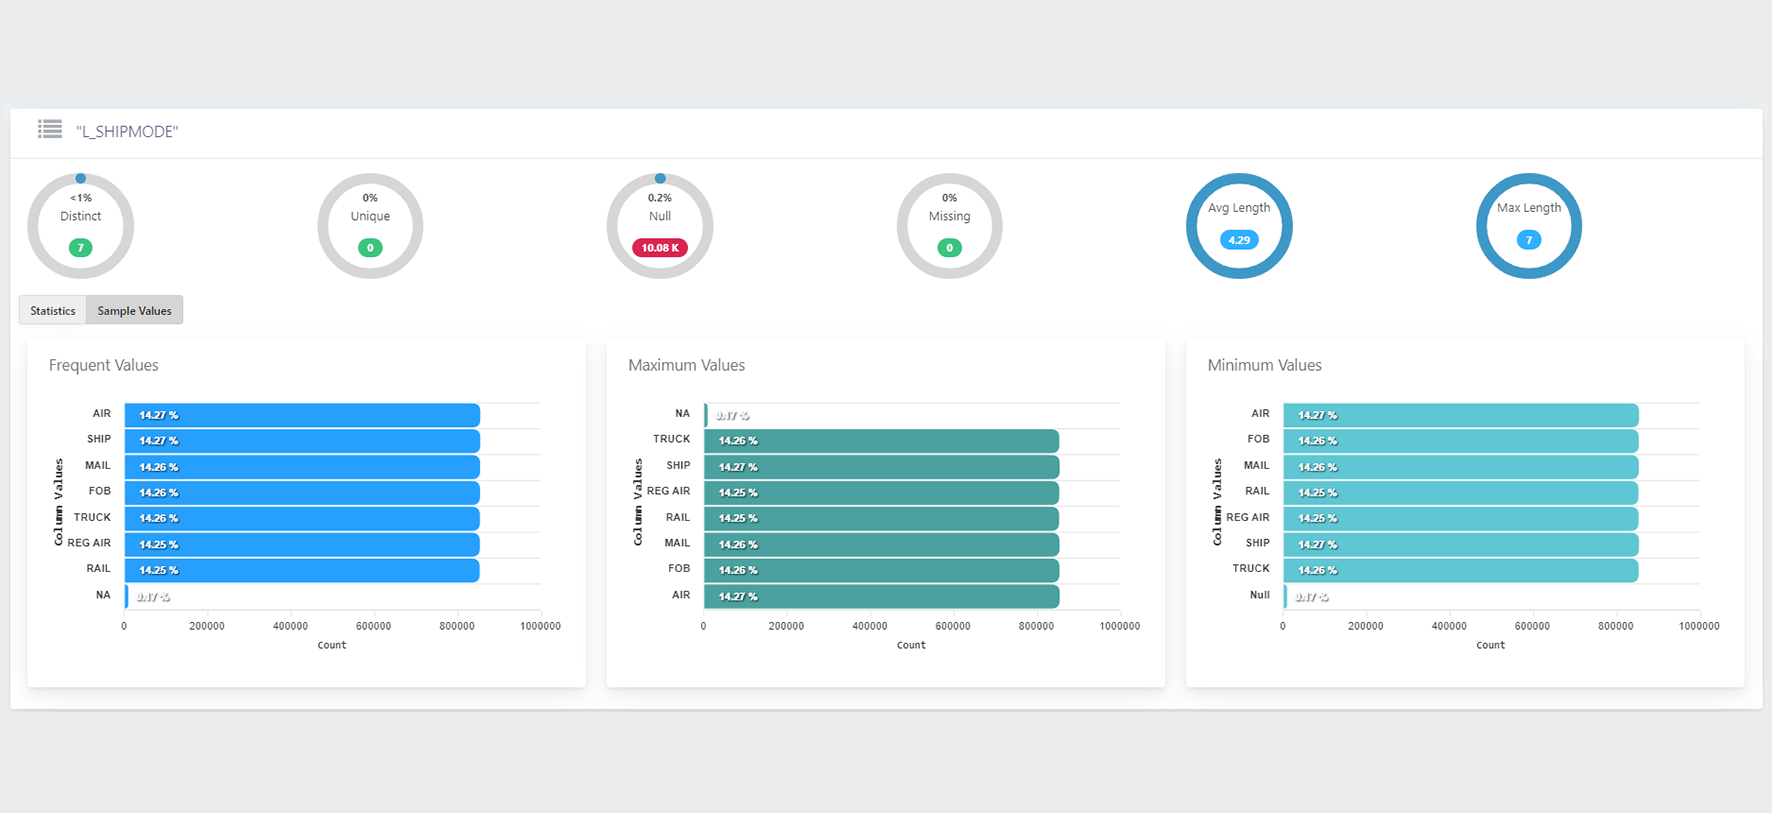Click the Maximum Values chart title
1772x813 pixels.
[686, 366]
